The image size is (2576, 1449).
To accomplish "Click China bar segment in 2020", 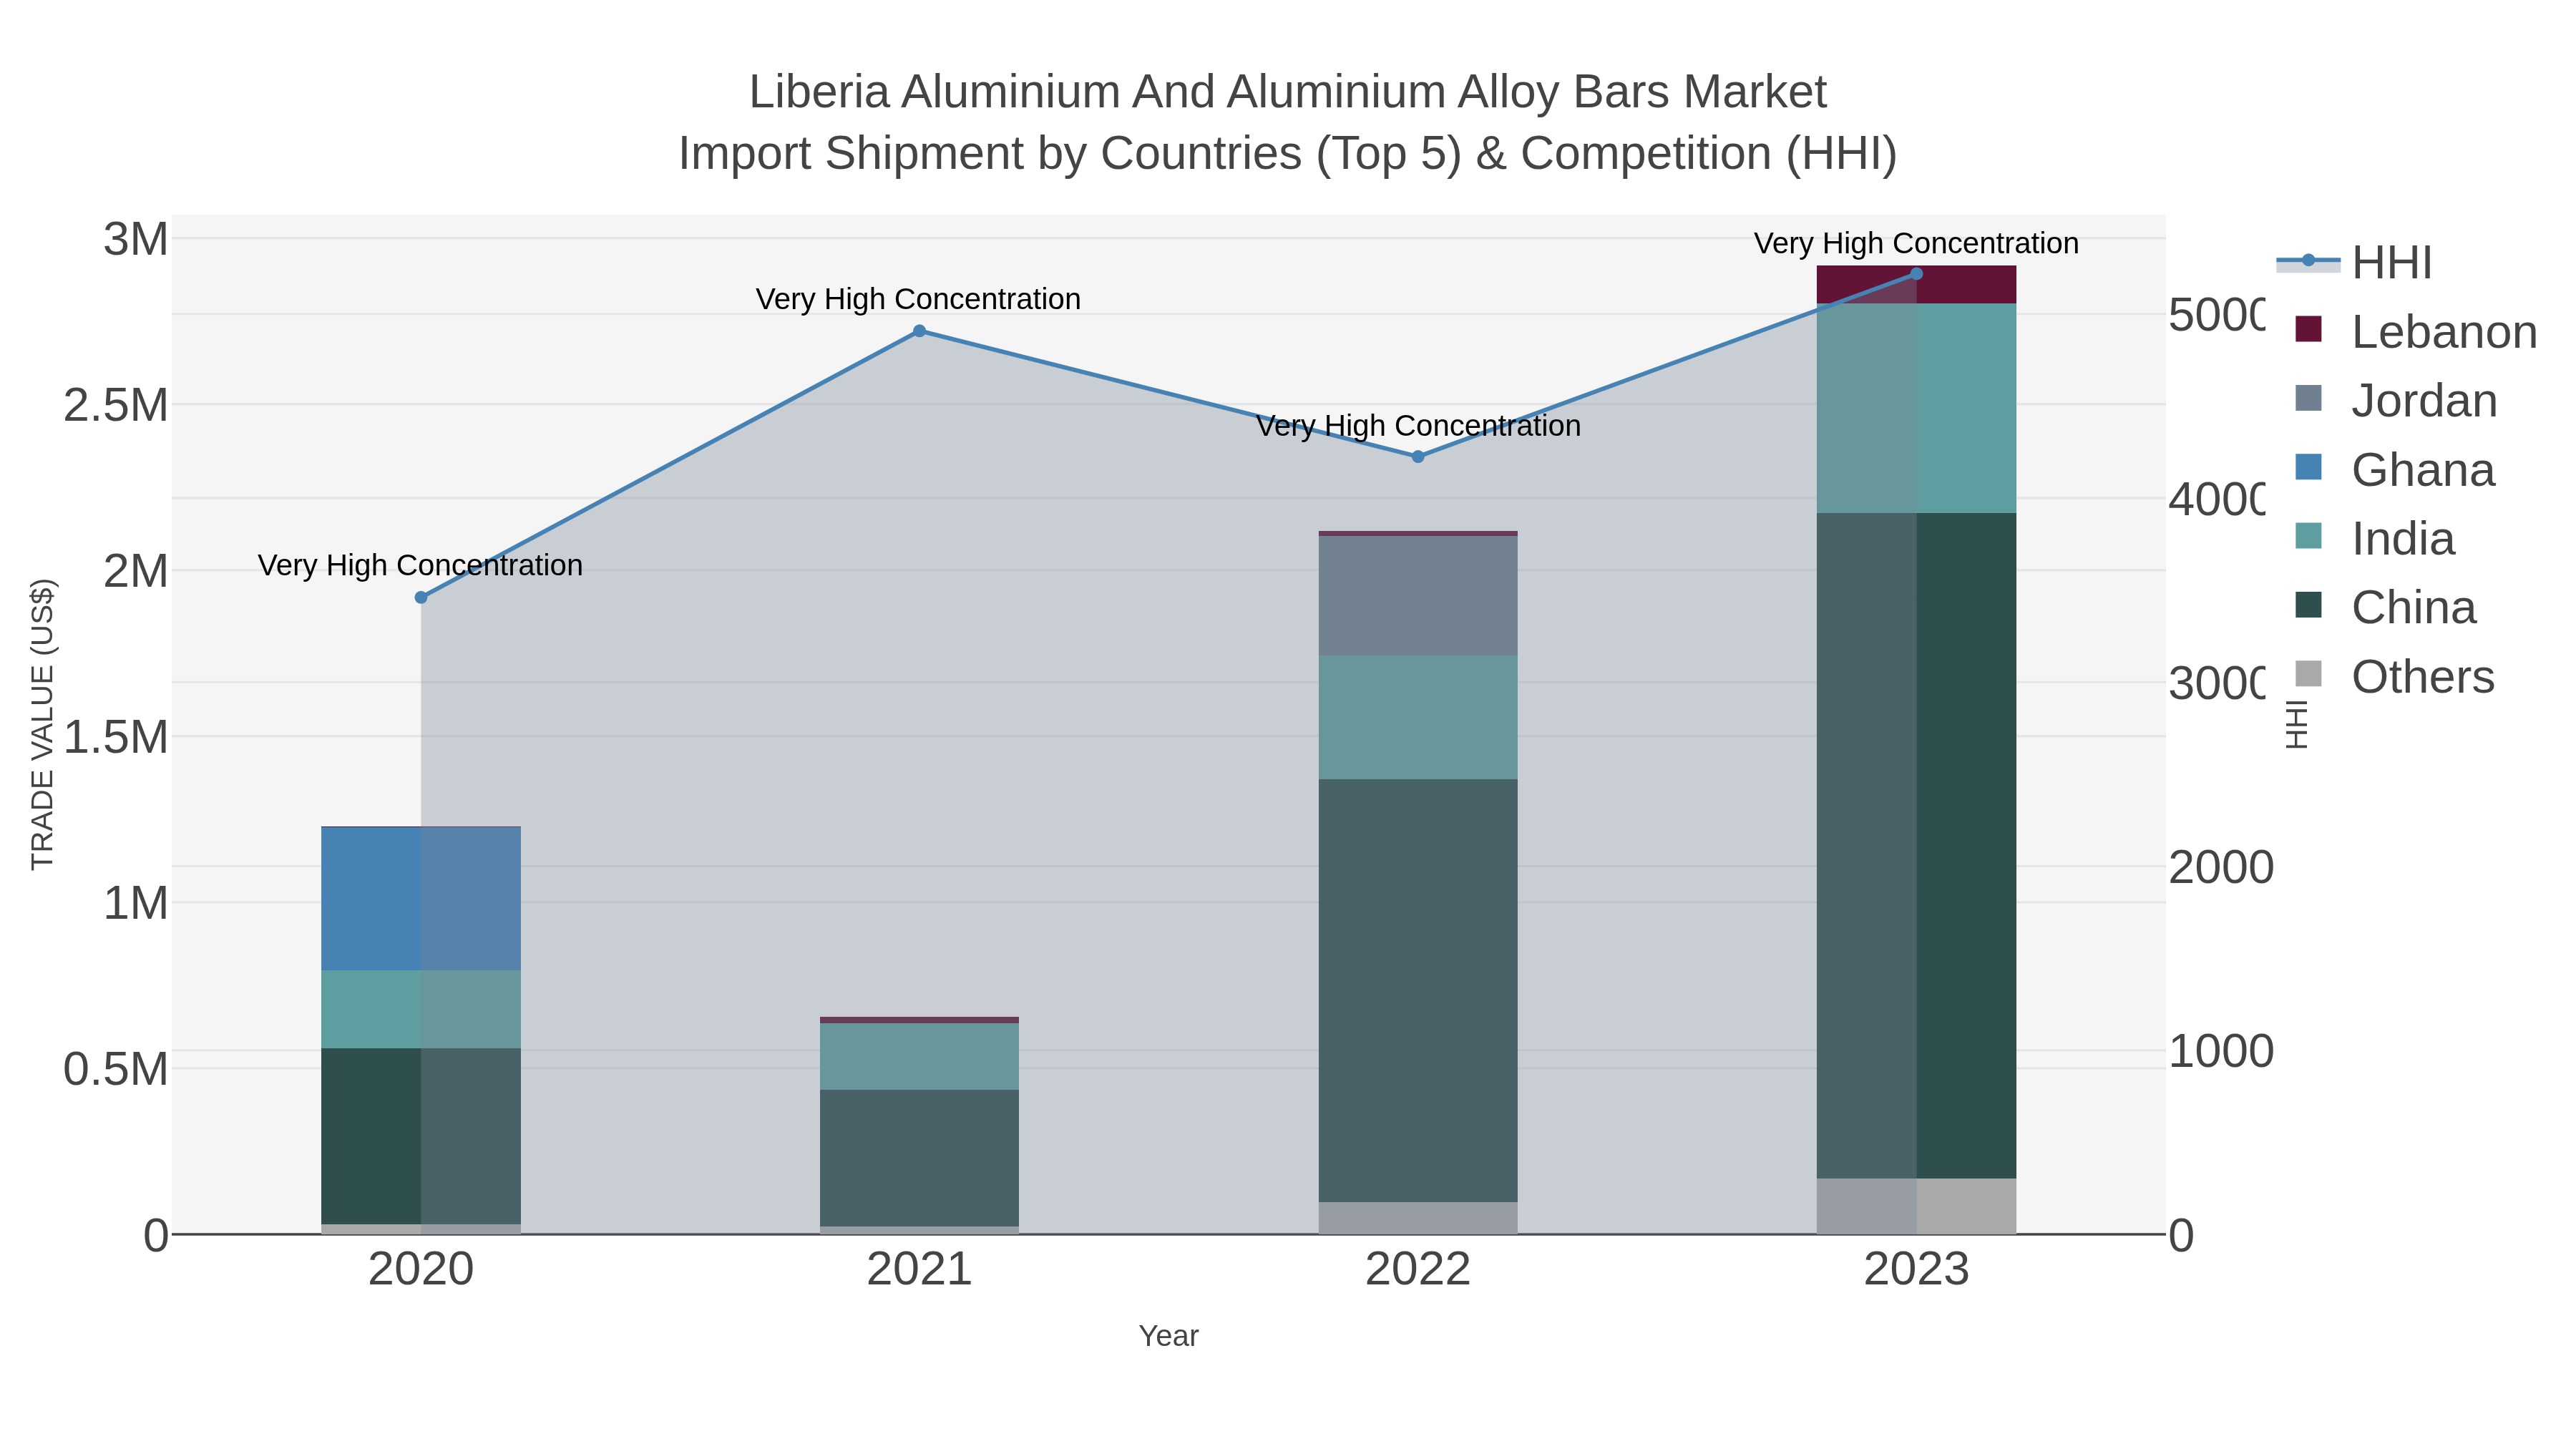I will [421, 1136].
